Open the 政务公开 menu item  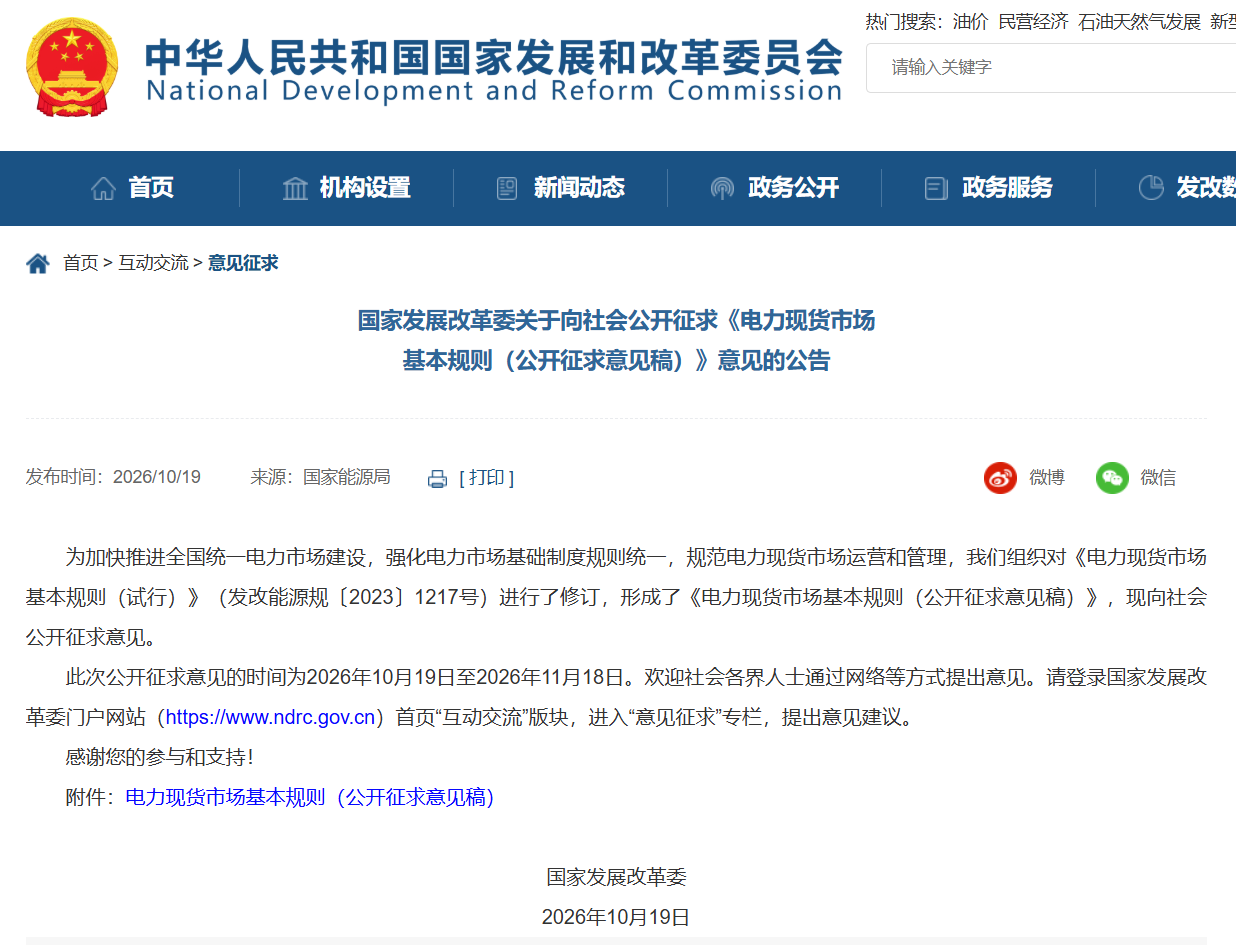click(793, 188)
